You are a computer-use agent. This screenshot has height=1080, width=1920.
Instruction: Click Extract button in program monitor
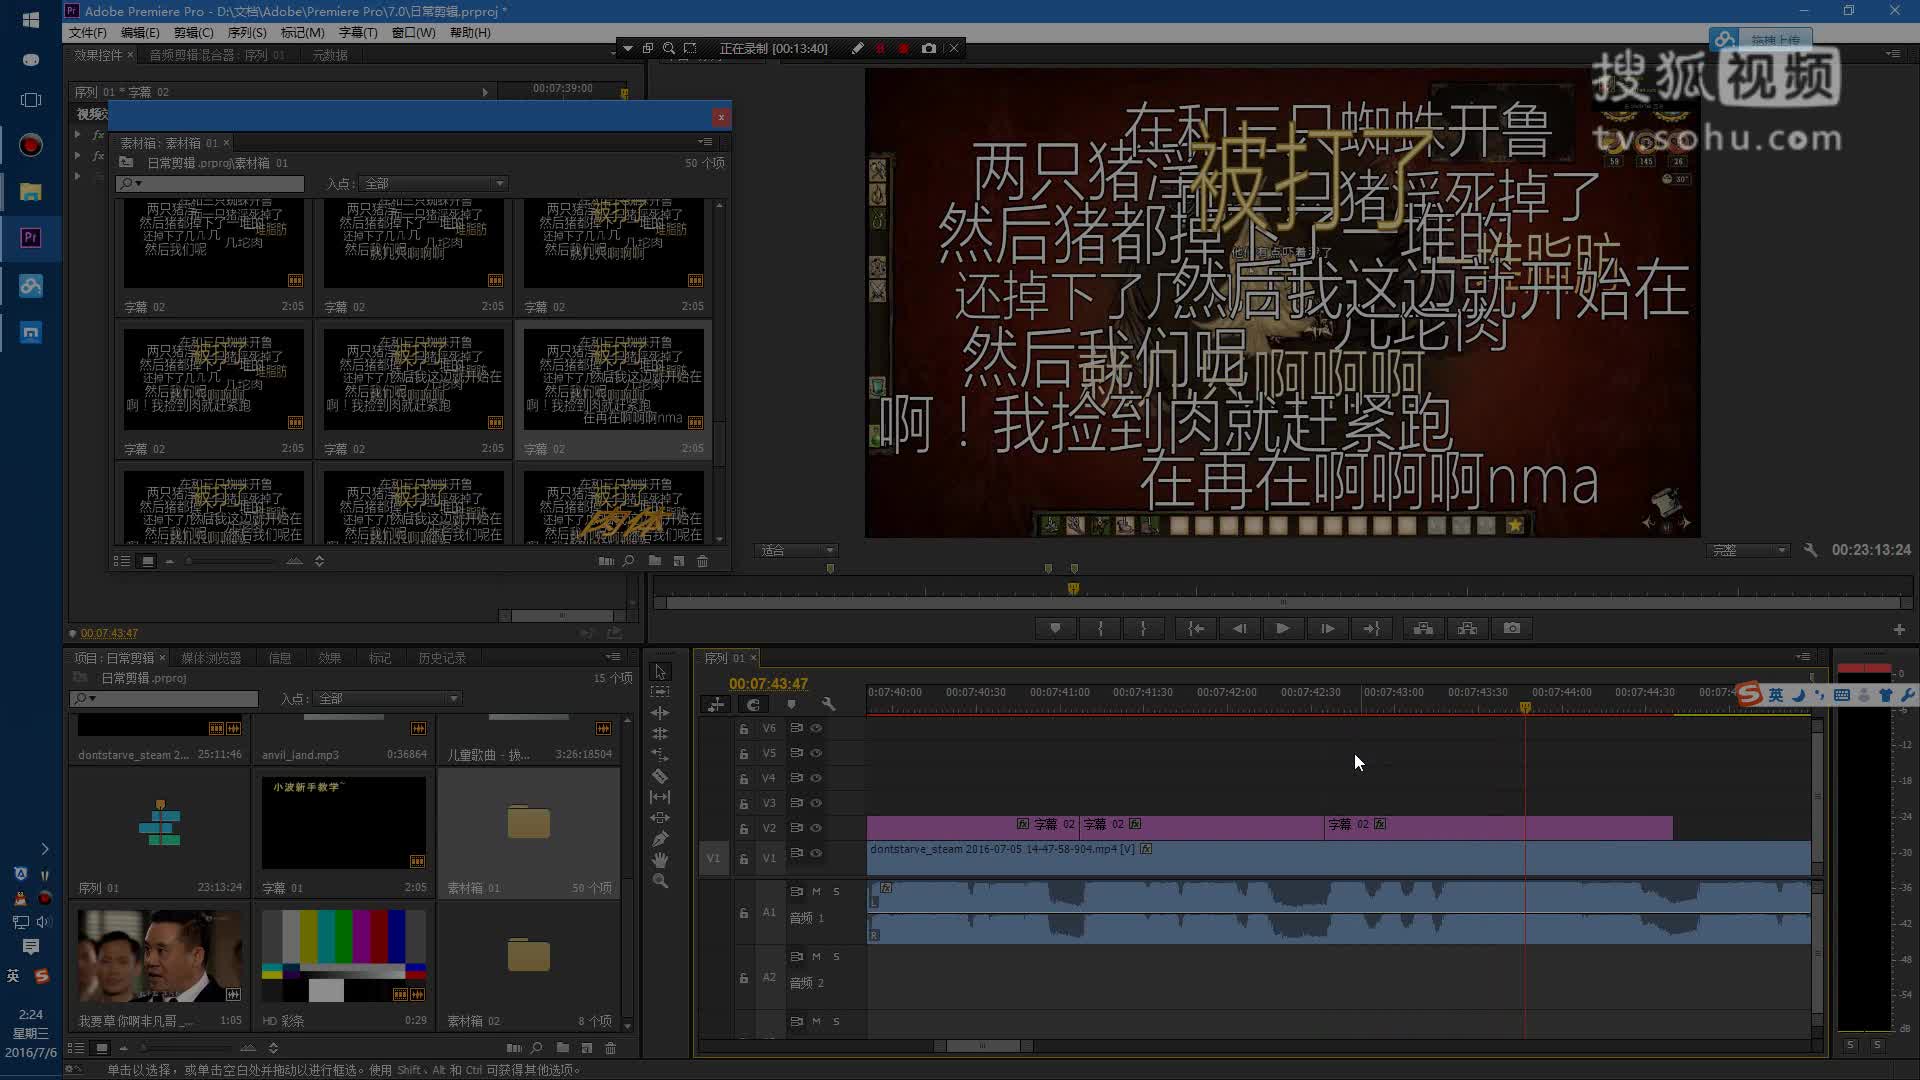coord(1467,628)
